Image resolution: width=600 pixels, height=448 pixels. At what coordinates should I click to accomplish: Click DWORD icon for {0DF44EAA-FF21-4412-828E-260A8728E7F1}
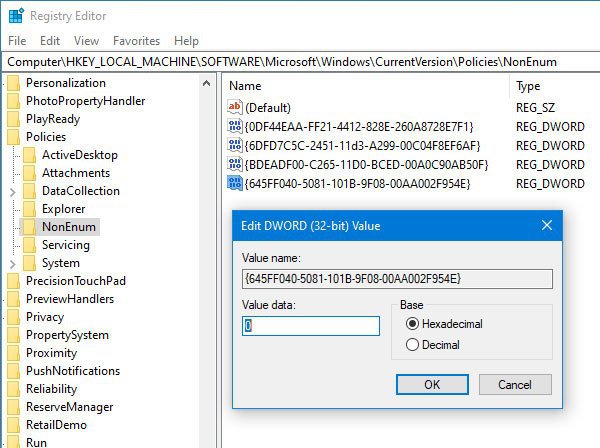(x=235, y=126)
